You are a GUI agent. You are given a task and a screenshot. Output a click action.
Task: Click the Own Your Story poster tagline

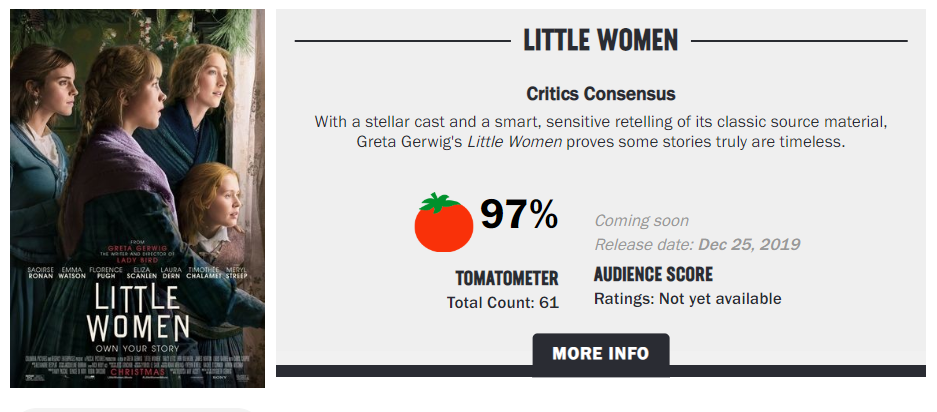(137, 347)
